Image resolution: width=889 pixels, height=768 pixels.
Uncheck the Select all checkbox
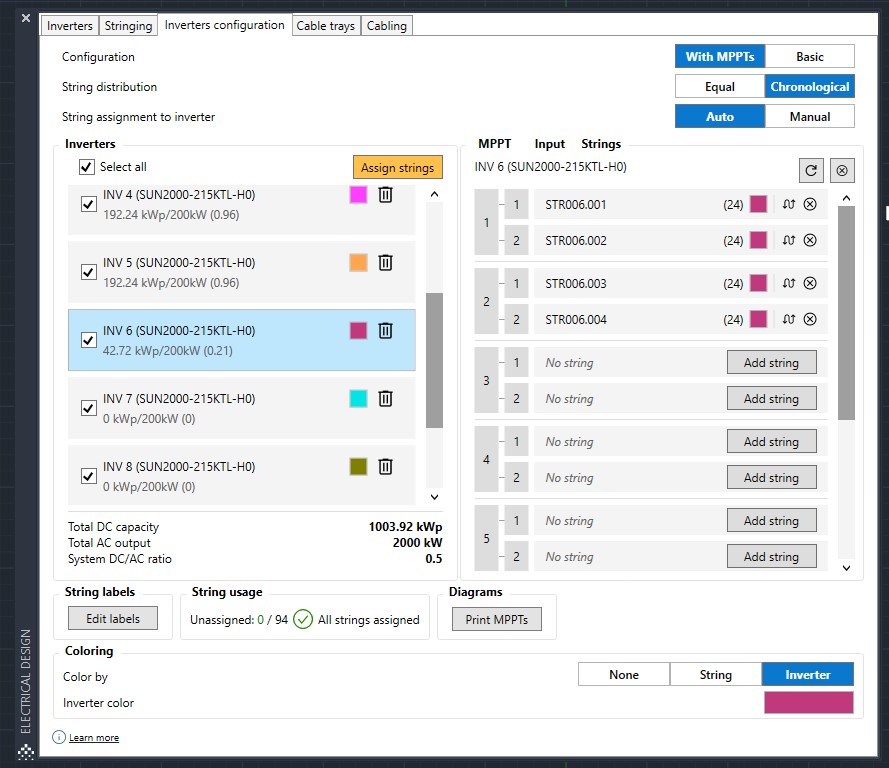tap(87, 167)
